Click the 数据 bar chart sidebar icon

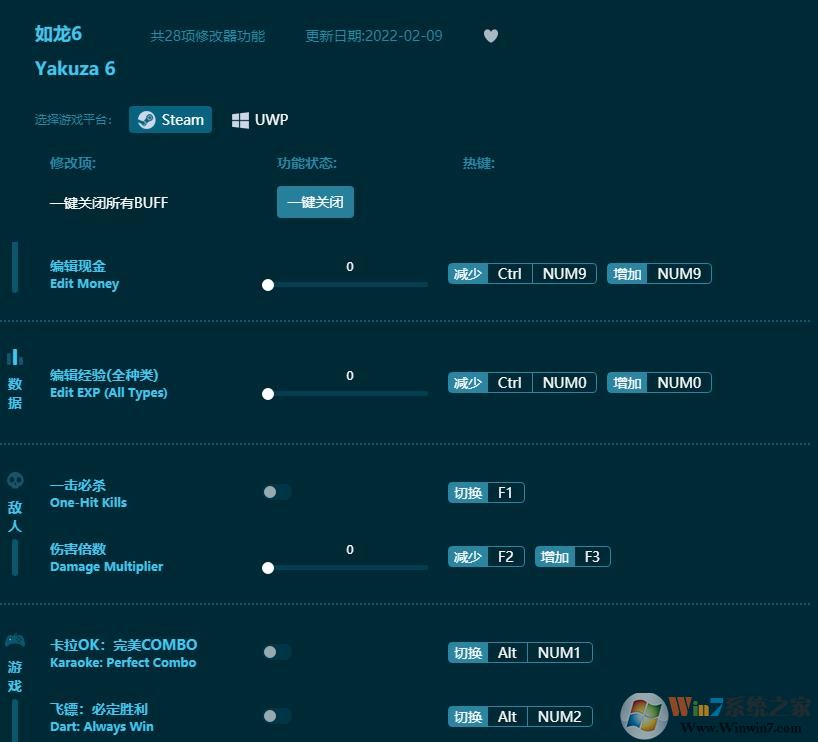15,357
